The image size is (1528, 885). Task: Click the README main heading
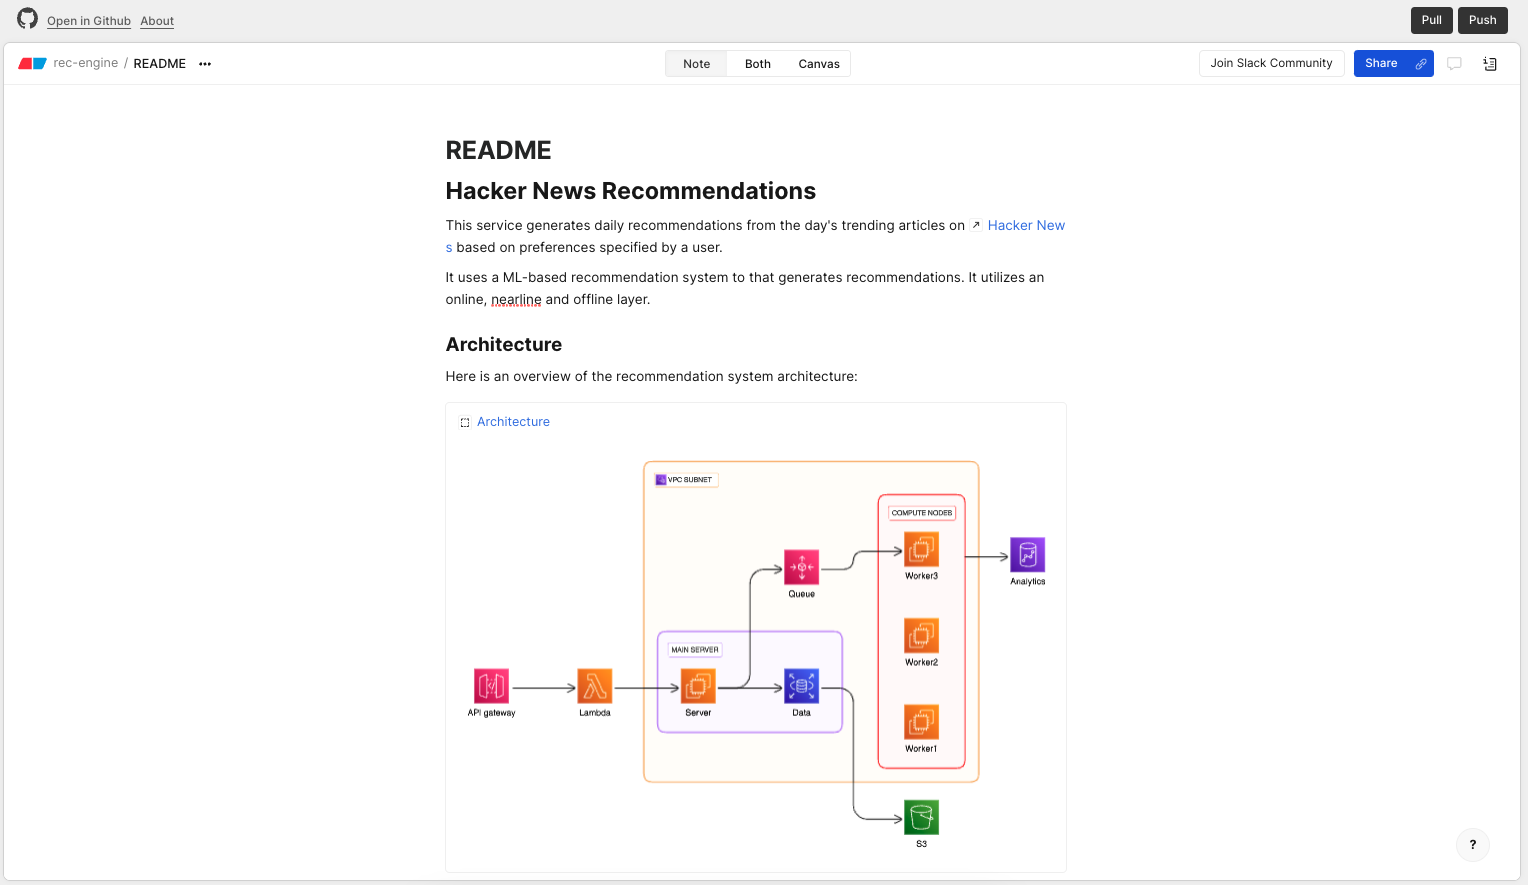point(498,150)
